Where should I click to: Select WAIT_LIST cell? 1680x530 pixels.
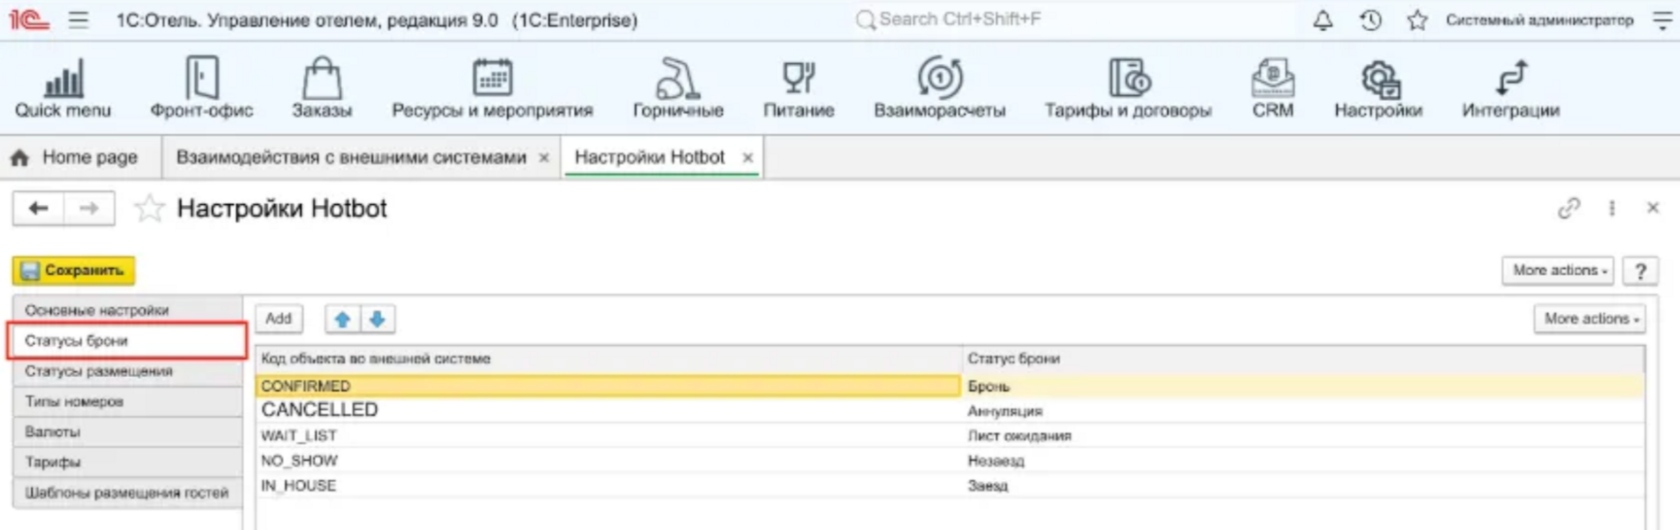point(608,436)
